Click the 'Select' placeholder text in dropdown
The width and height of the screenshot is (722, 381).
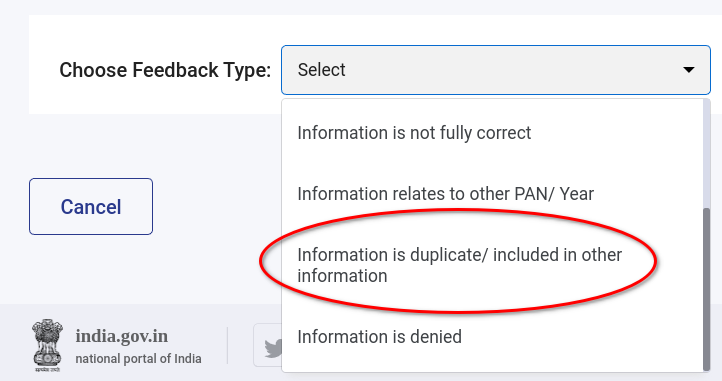(x=321, y=70)
